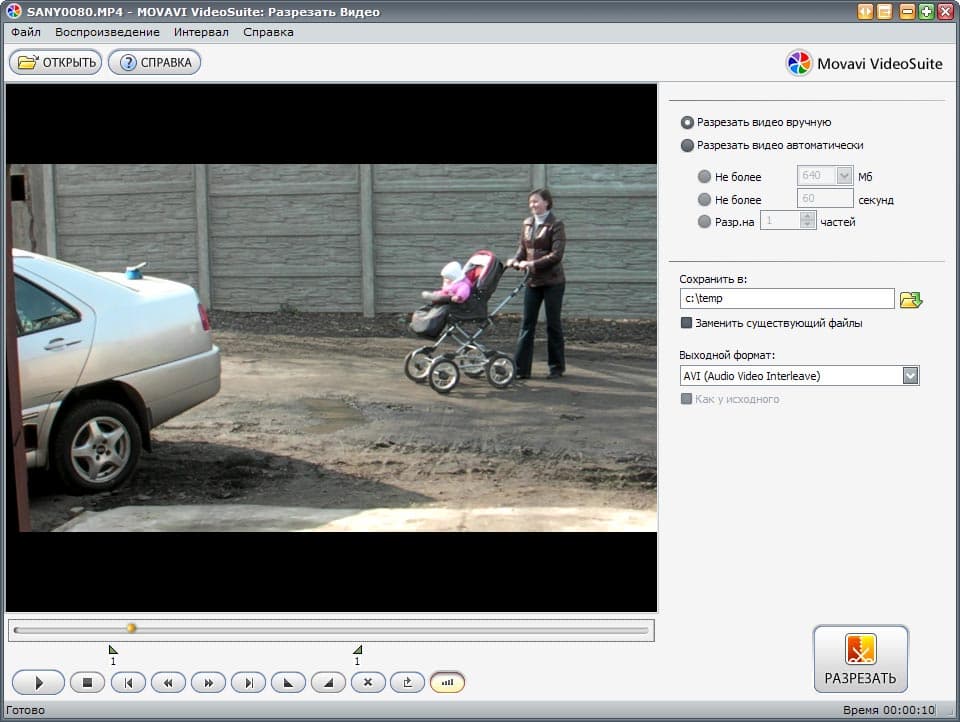Click the ОТКРЫТЬ button

click(56, 63)
